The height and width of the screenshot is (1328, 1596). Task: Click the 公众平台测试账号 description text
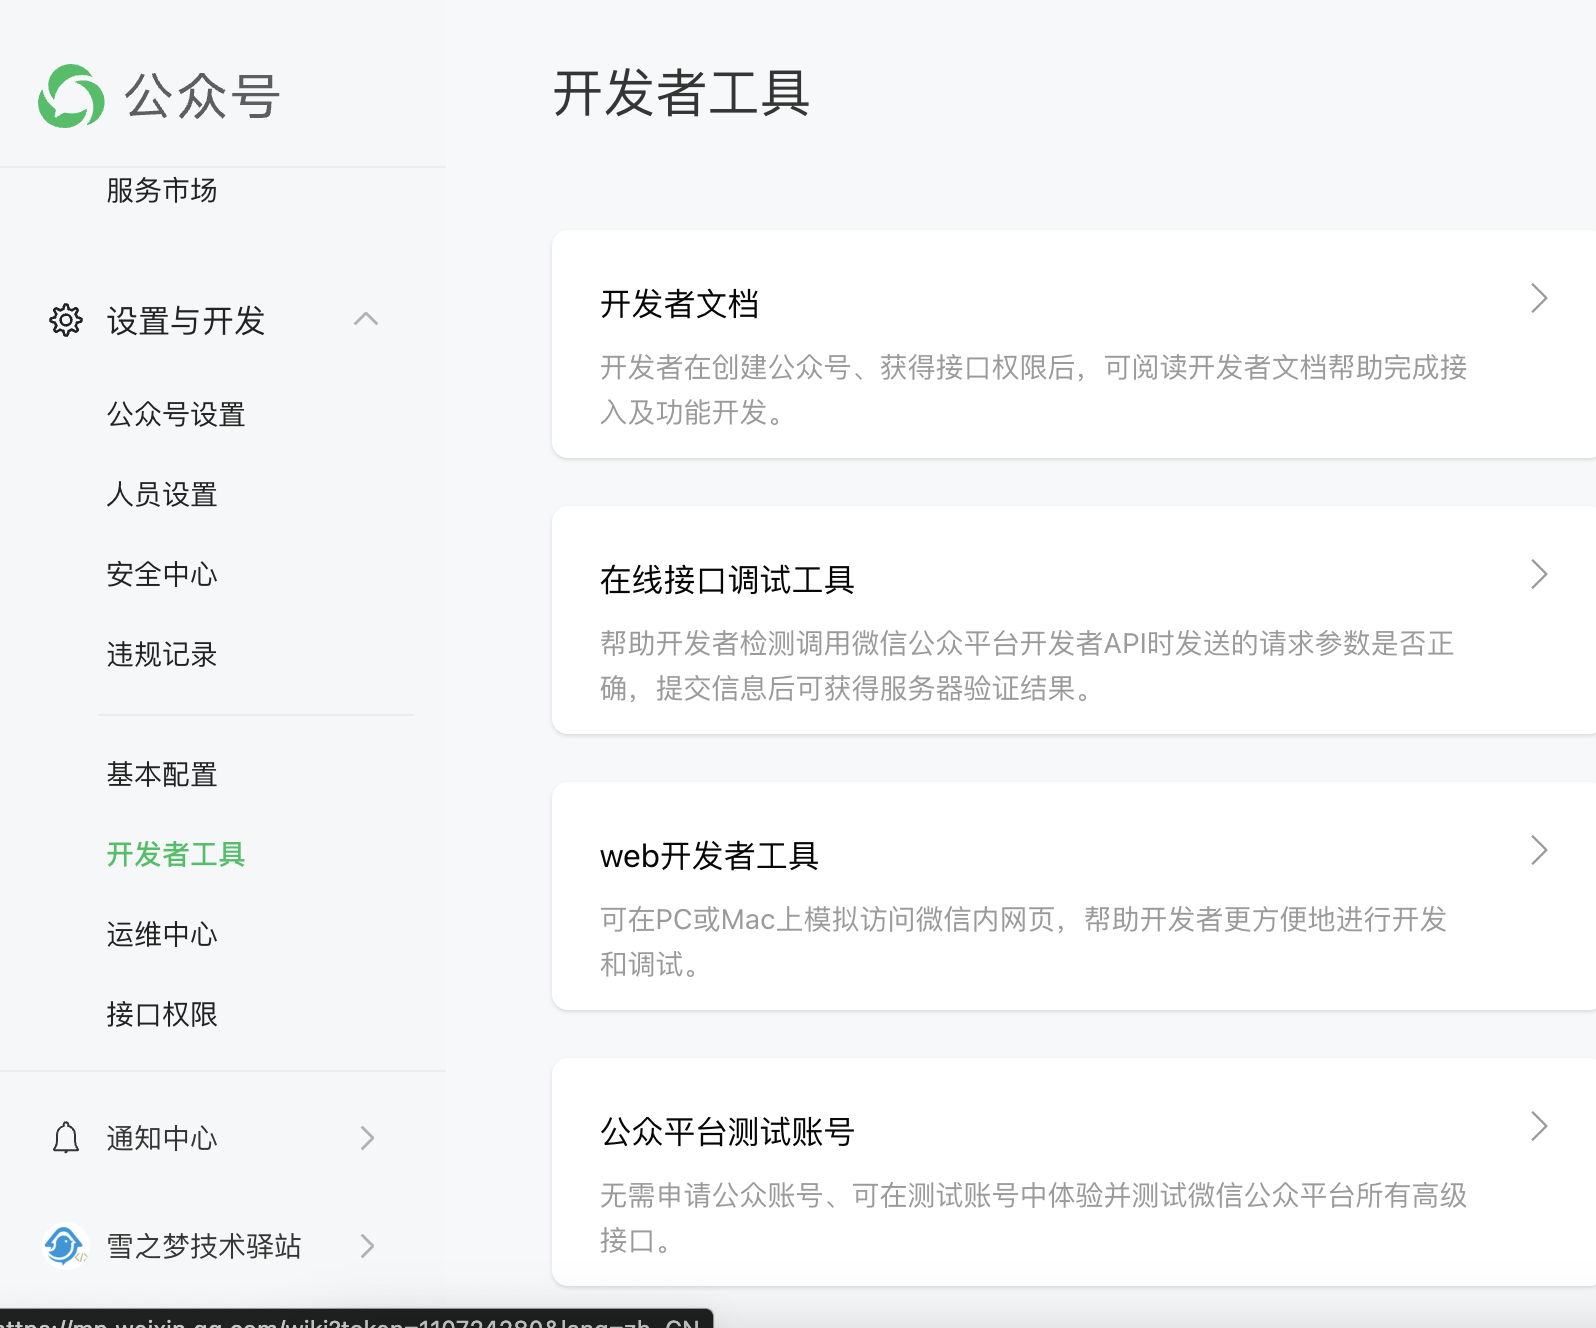point(1034,1217)
